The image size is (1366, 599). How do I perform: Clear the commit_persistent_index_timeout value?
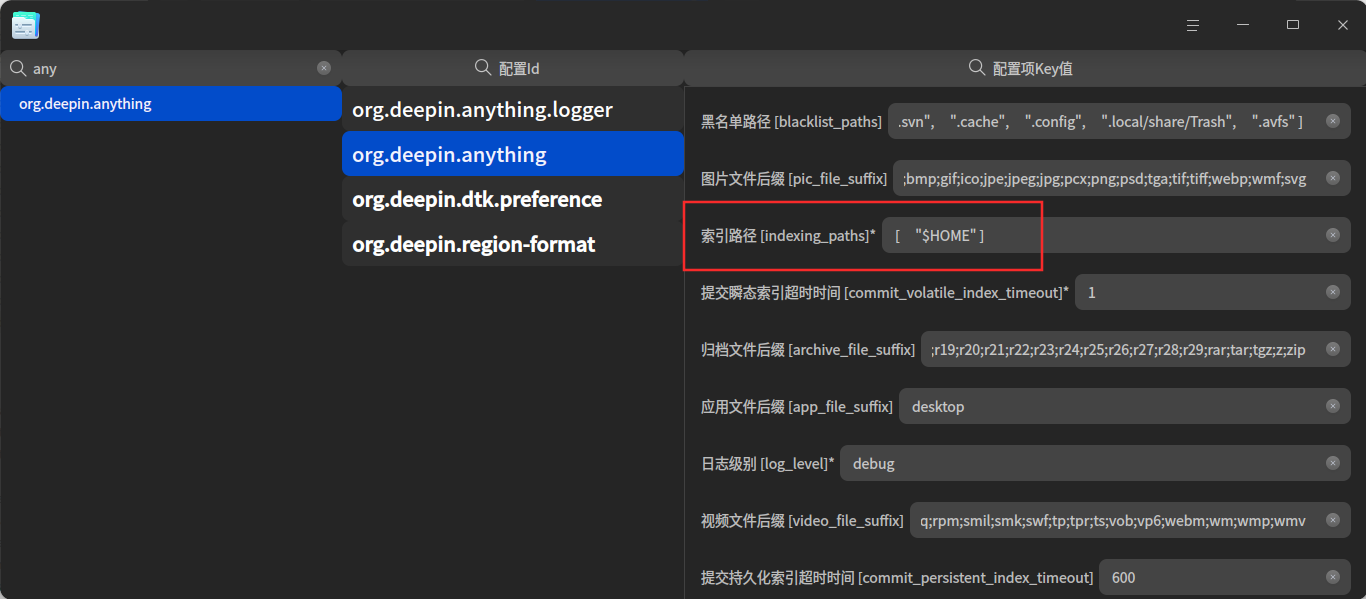point(1333,577)
